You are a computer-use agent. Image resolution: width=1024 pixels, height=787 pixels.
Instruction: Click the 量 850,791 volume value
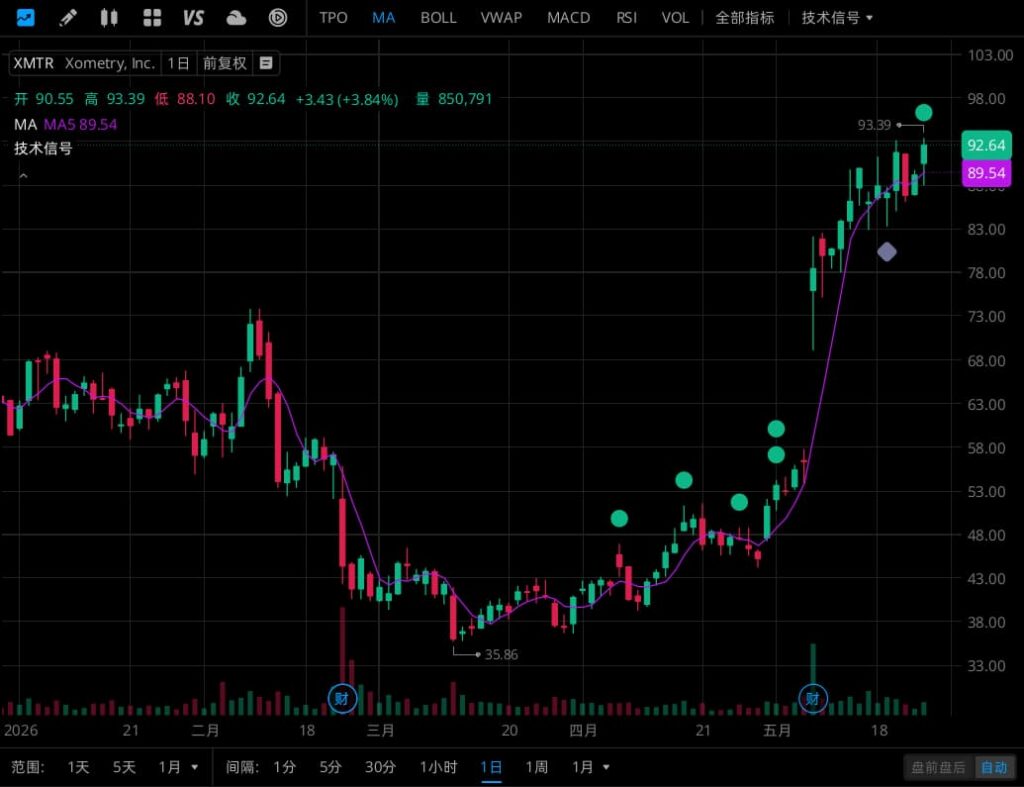[x=454, y=99]
